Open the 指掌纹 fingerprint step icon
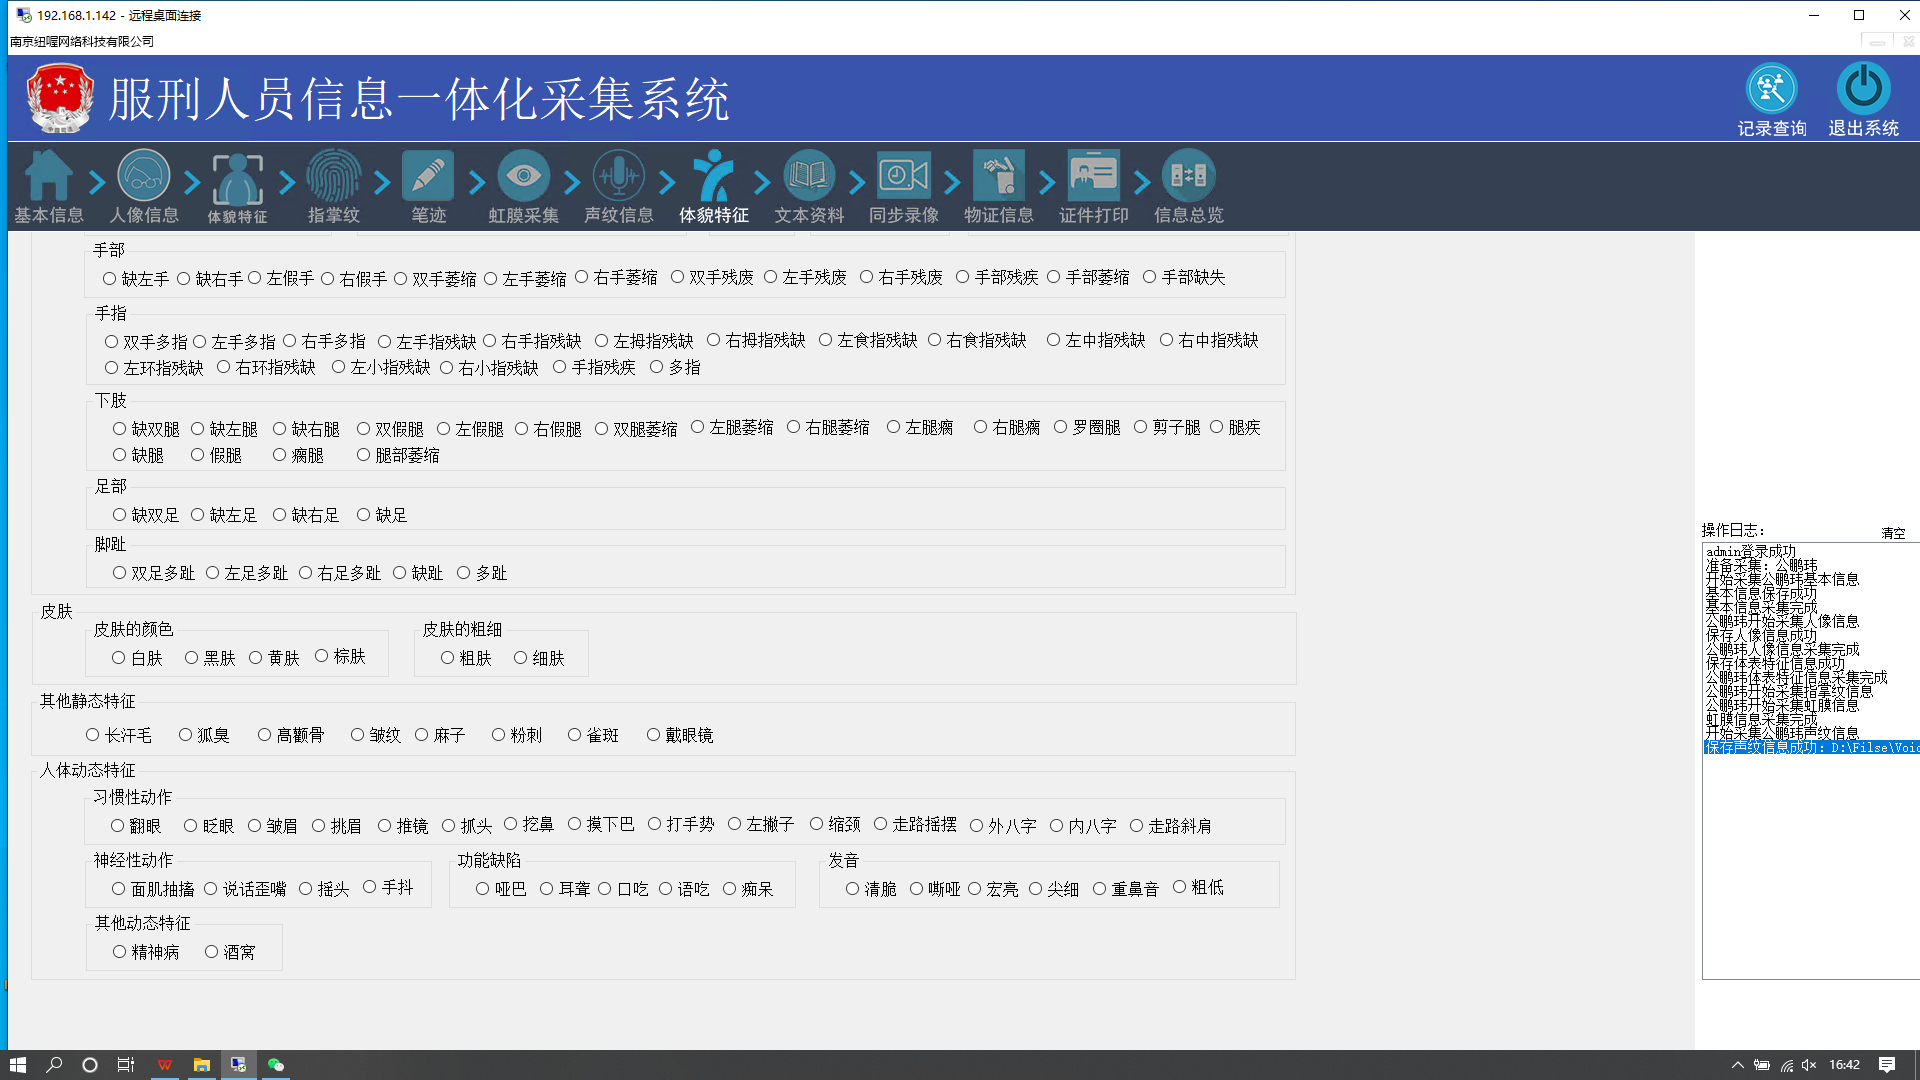This screenshot has width=1920, height=1080. click(333, 177)
